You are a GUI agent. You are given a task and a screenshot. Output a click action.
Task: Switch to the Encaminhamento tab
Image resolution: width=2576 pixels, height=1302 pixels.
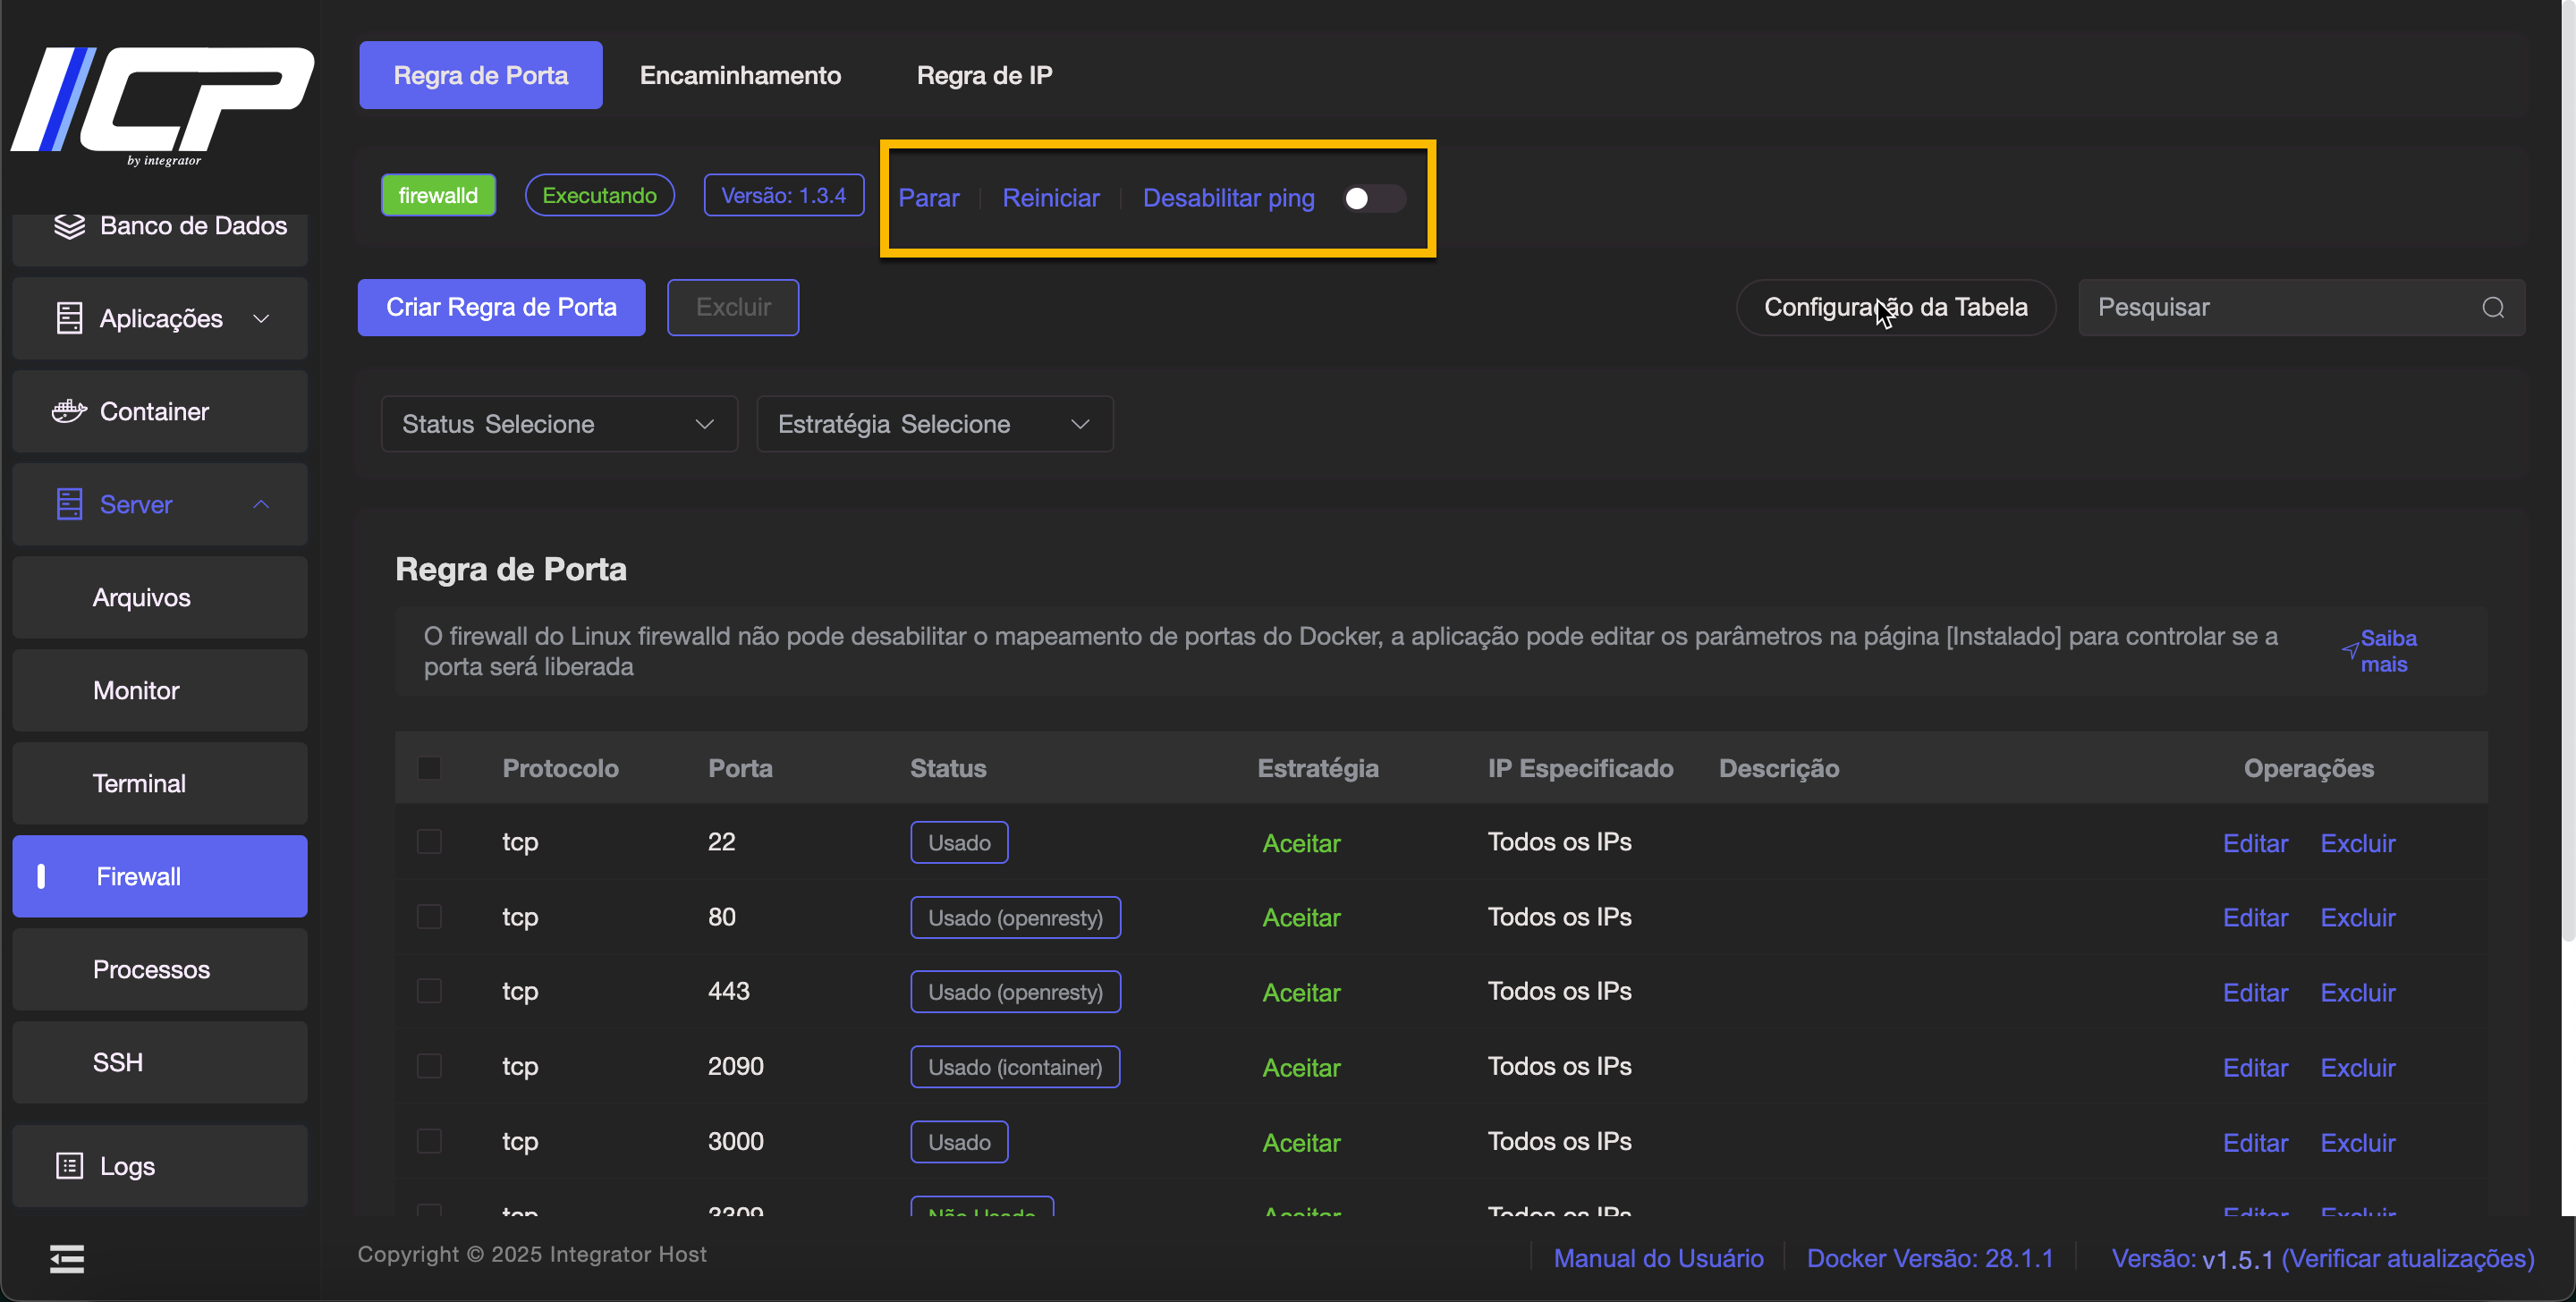point(740,75)
